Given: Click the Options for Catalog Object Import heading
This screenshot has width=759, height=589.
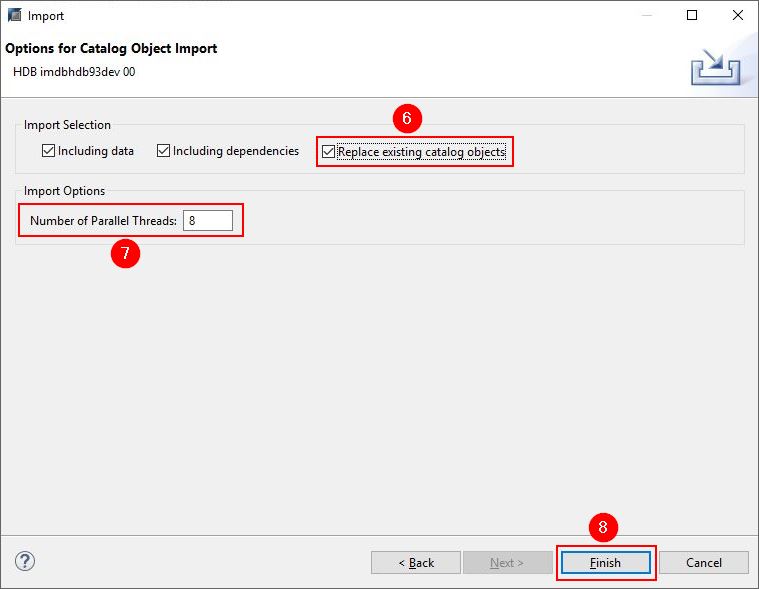Looking at the screenshot, I should tap(111, 48).
